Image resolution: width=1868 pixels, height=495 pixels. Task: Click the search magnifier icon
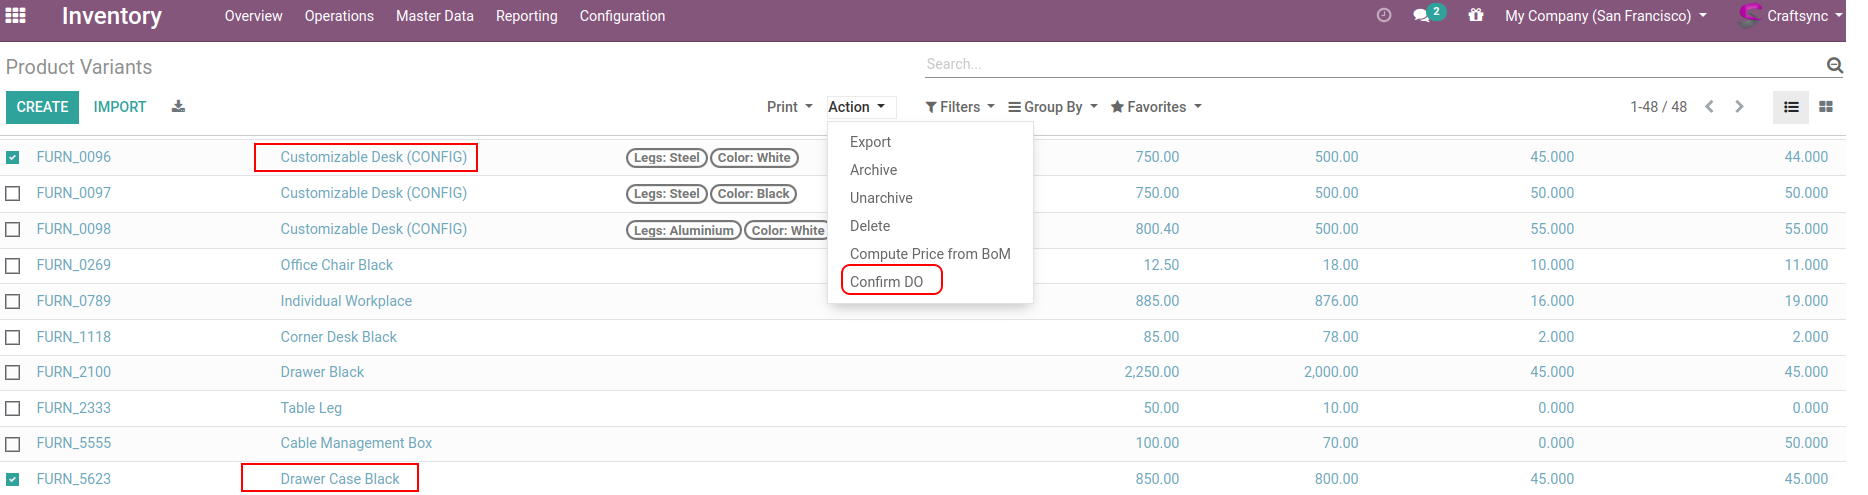[1834, 65]
